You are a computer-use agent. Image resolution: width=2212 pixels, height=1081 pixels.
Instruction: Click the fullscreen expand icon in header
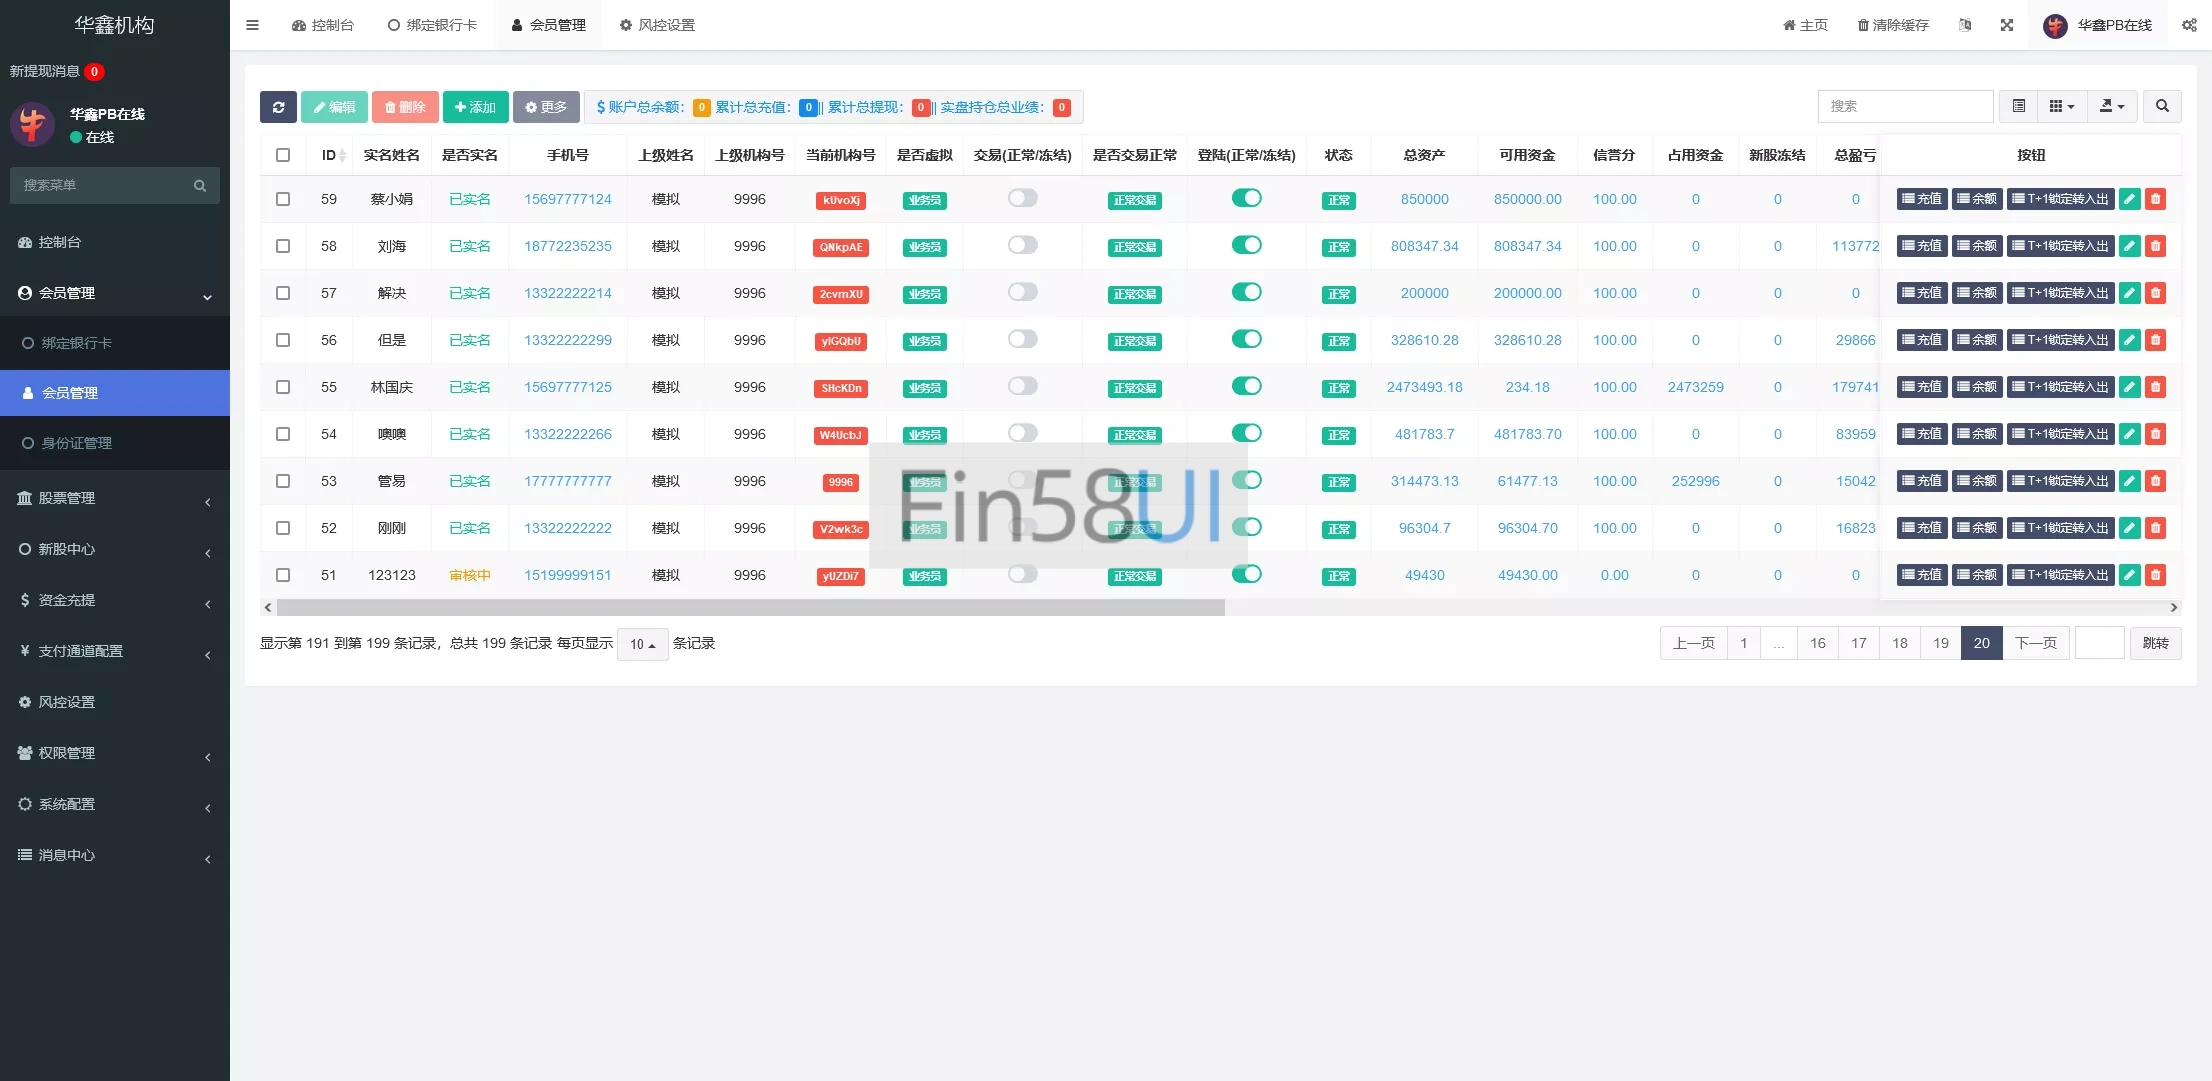click(2006, 25)
